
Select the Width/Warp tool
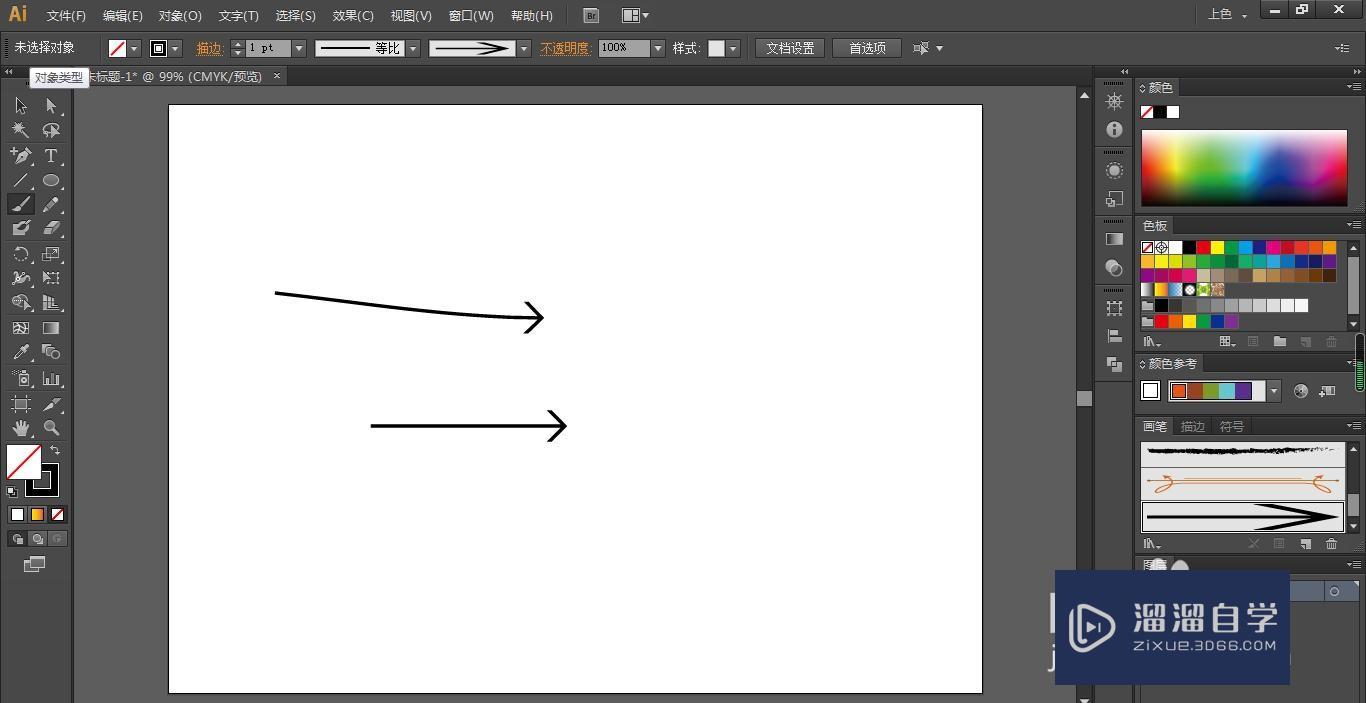[21, 278]
